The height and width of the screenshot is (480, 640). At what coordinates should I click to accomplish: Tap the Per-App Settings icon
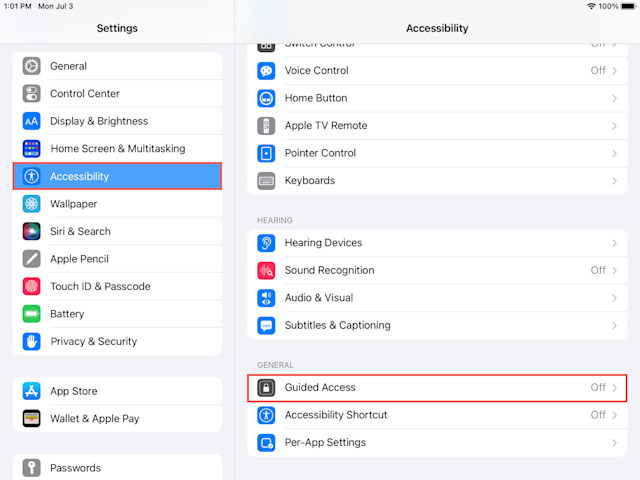[266, 442]
